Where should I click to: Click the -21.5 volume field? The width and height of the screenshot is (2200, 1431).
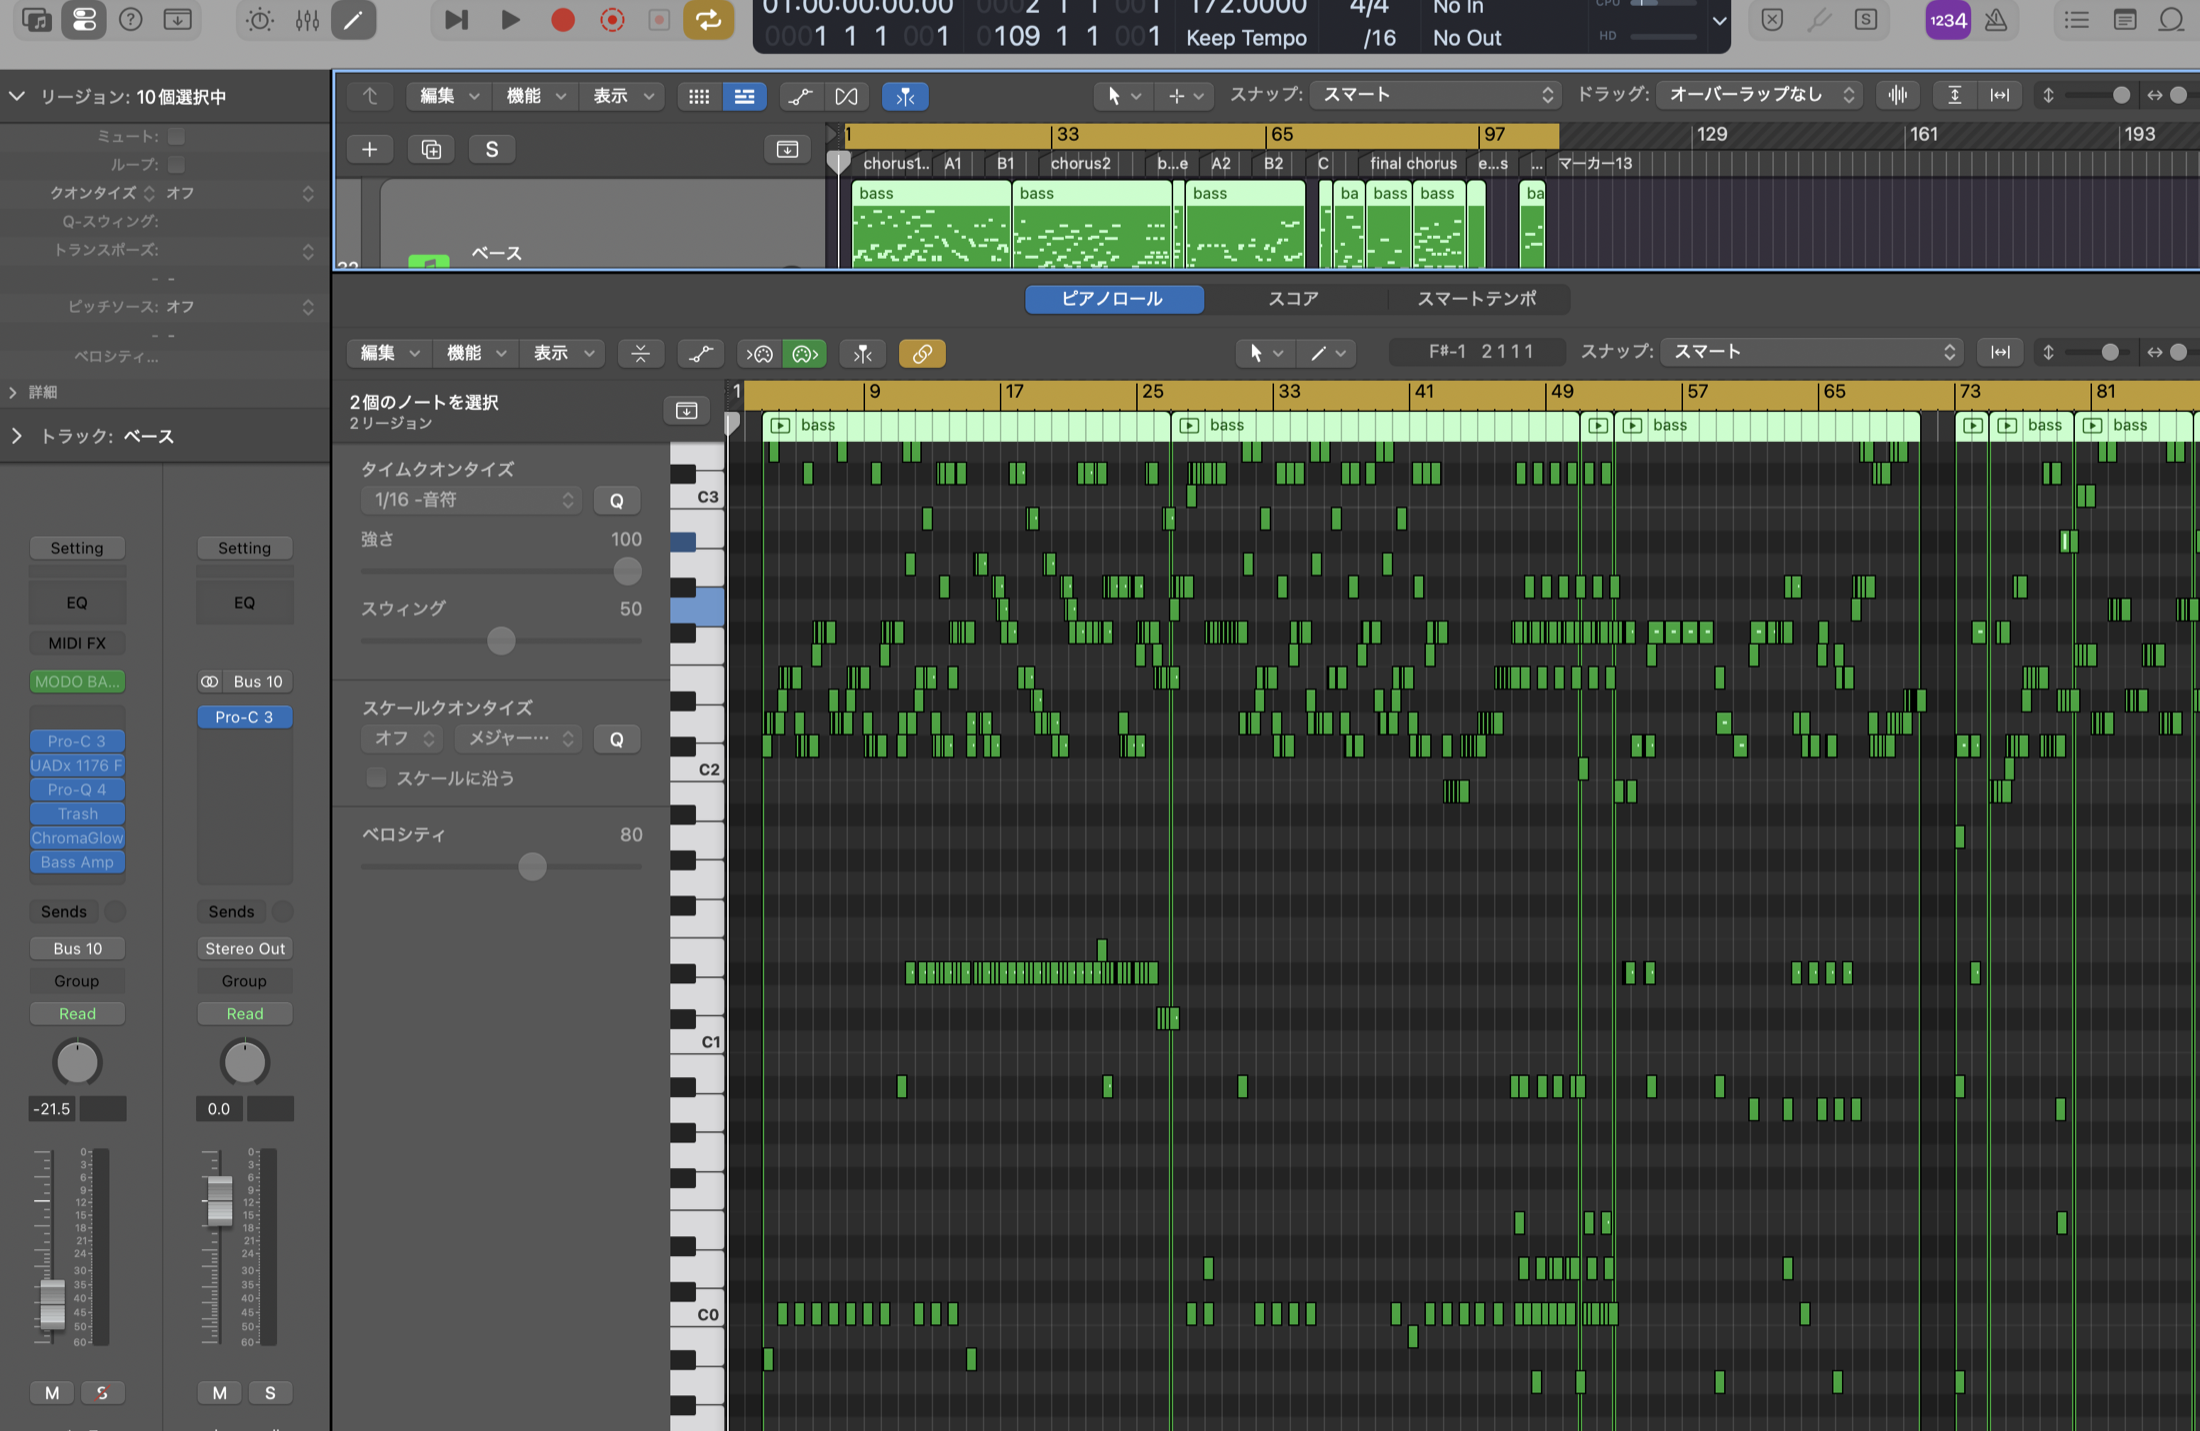coord(52,1108)
